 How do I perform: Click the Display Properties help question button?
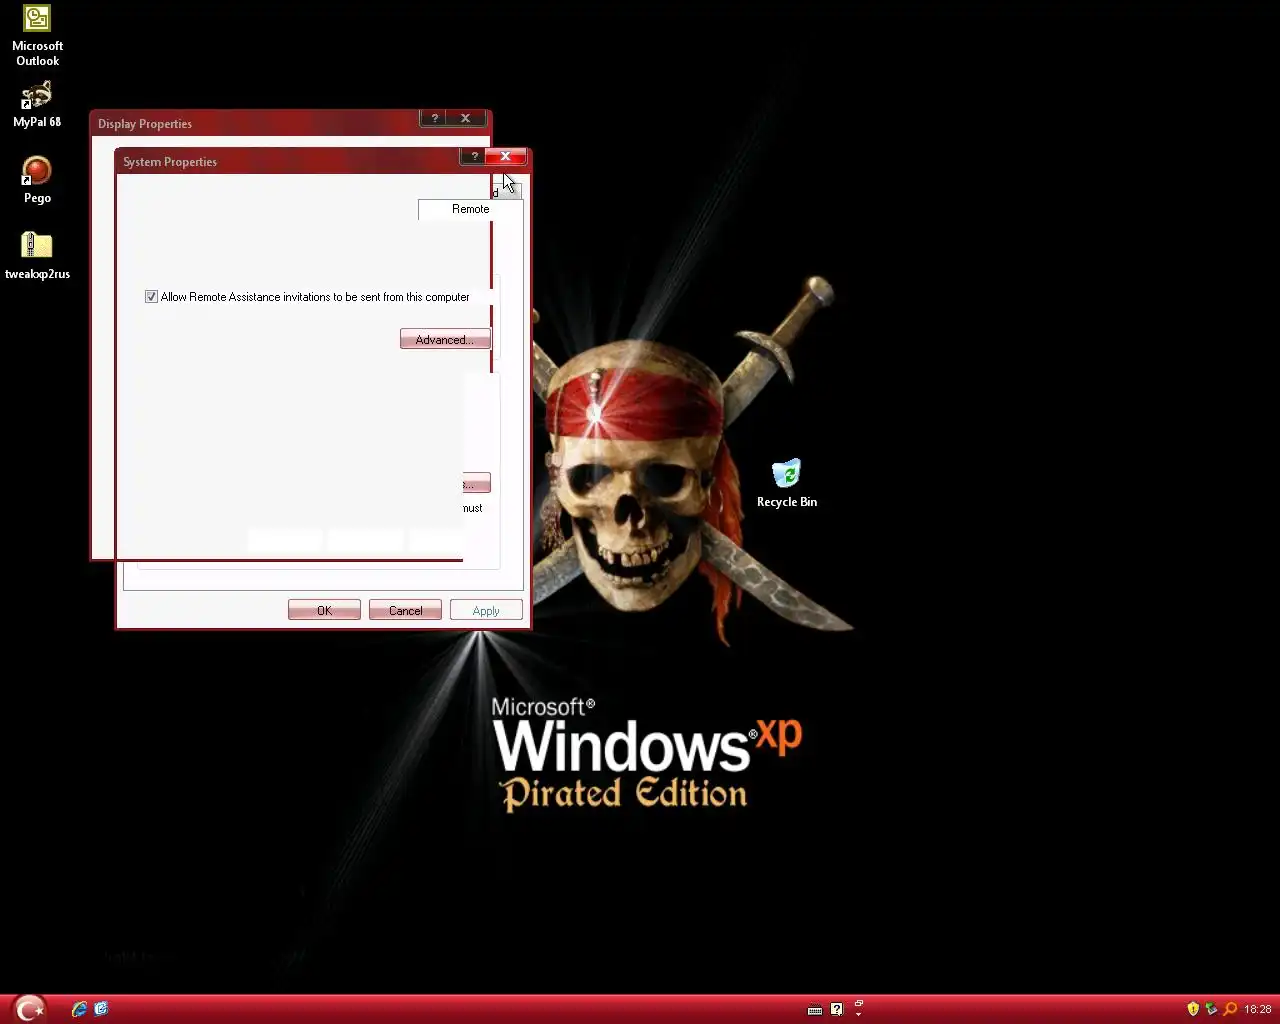[x=434, y=118]
